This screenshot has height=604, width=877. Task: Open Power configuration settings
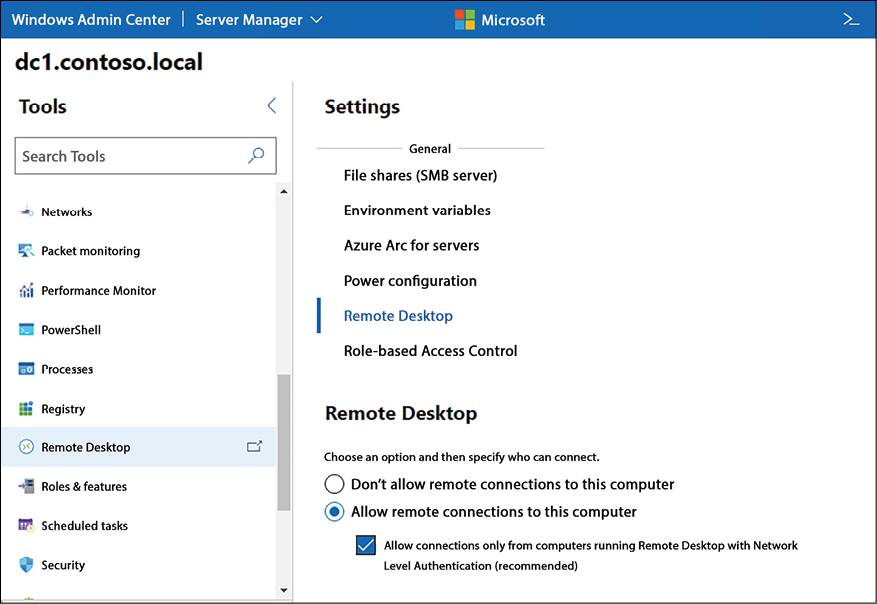coord(411,281)
